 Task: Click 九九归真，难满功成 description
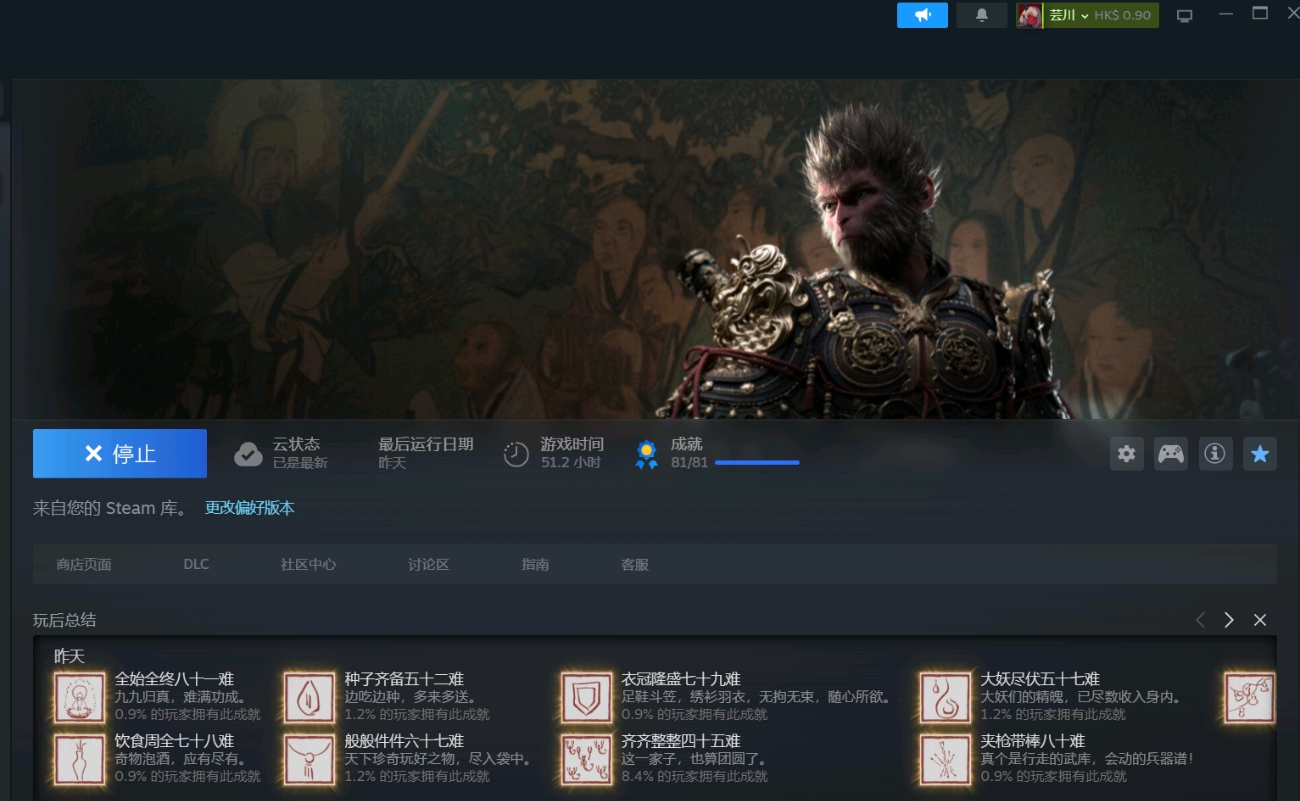(180, 697)
